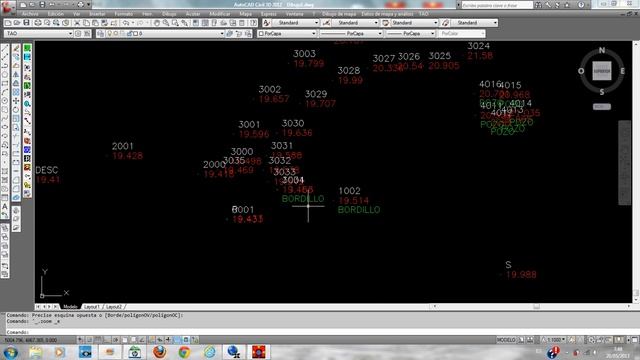Viewport: 640px width, 360px height.
Task: Cut selection with scissors icon
Action: coord(77,23)
